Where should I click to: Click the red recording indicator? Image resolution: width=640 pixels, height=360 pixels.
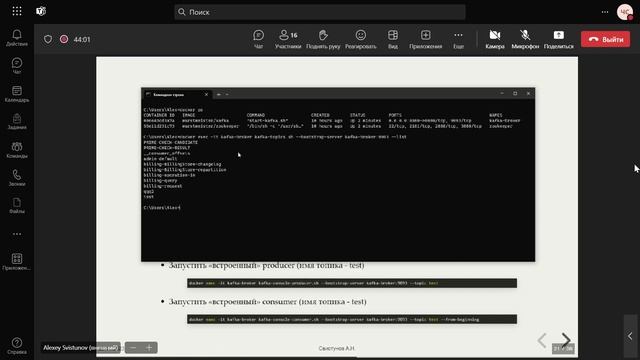click(64, 39)
